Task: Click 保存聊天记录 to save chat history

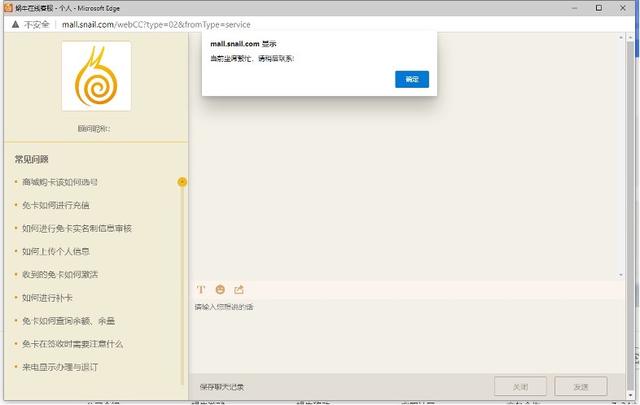Action: coord(221,386)
